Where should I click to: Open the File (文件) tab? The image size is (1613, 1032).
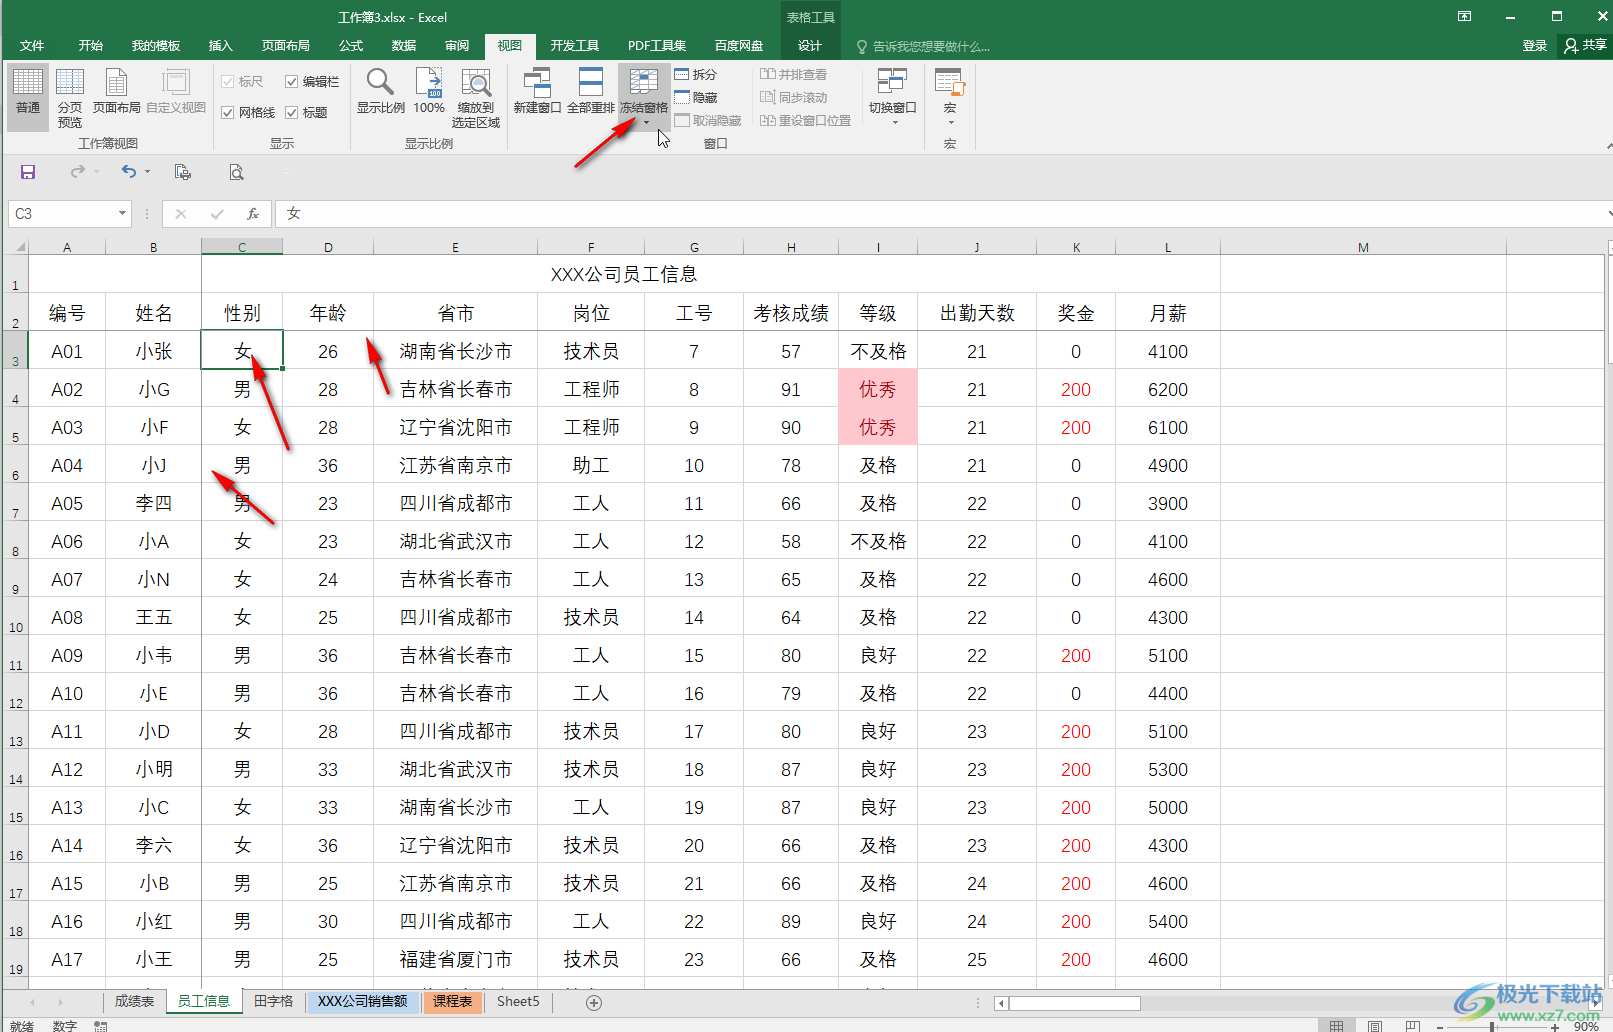(x=32, y=46)
